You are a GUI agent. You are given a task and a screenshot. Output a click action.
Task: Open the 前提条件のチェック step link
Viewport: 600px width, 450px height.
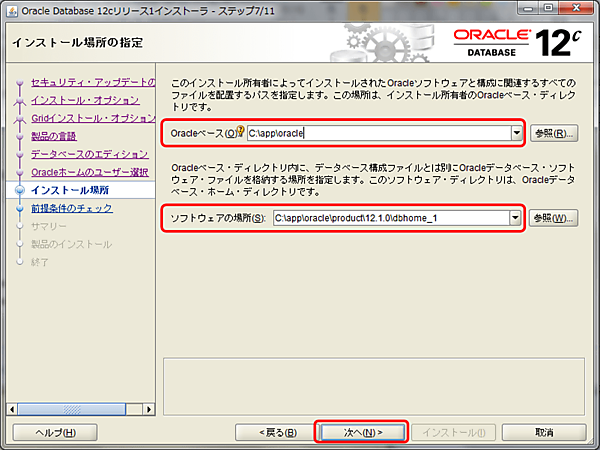72,208
